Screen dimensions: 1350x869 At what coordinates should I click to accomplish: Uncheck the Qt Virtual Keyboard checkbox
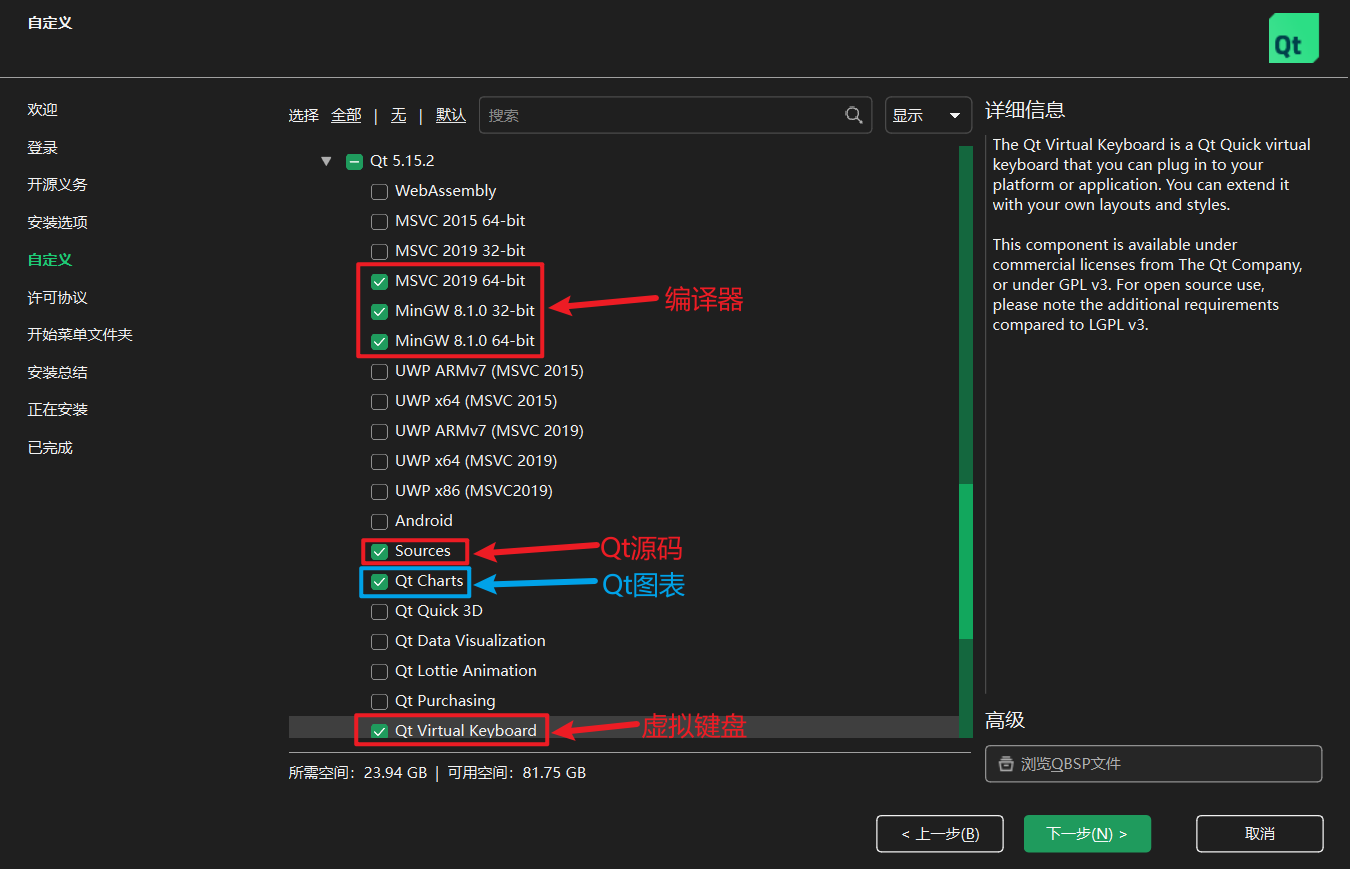[x=379, y=731]
